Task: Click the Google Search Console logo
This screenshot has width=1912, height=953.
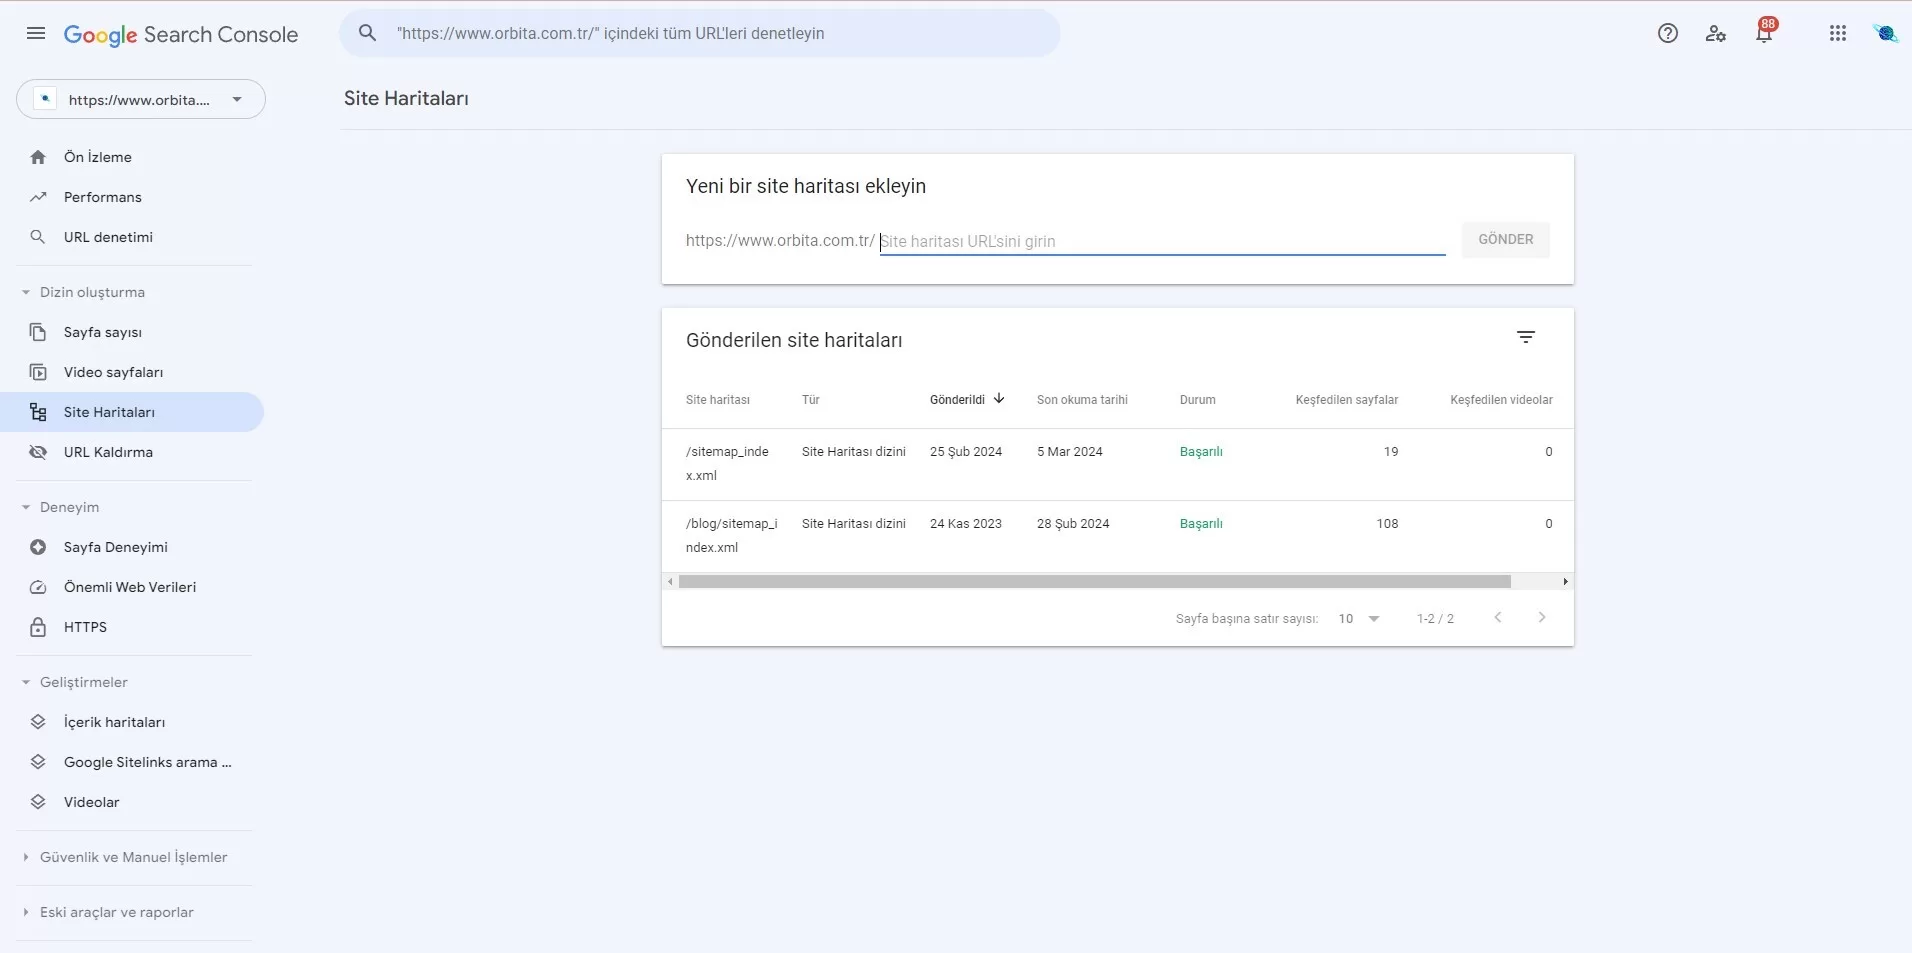Action: tap(181, 34)
